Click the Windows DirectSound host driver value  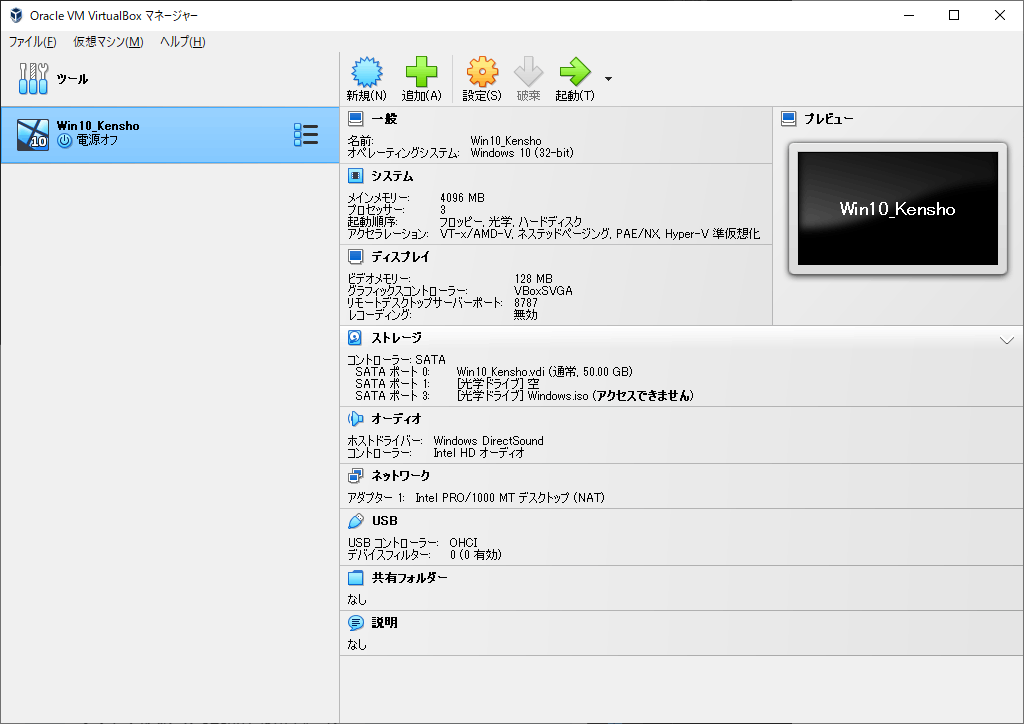(488, 441)
